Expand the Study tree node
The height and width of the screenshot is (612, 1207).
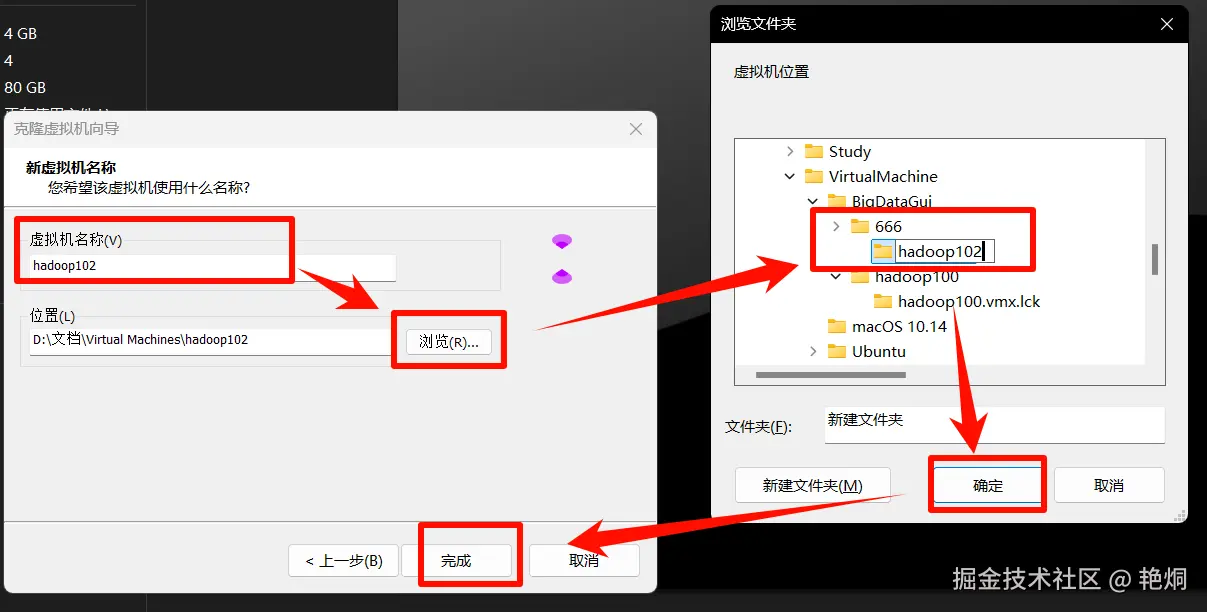(790, 151)
